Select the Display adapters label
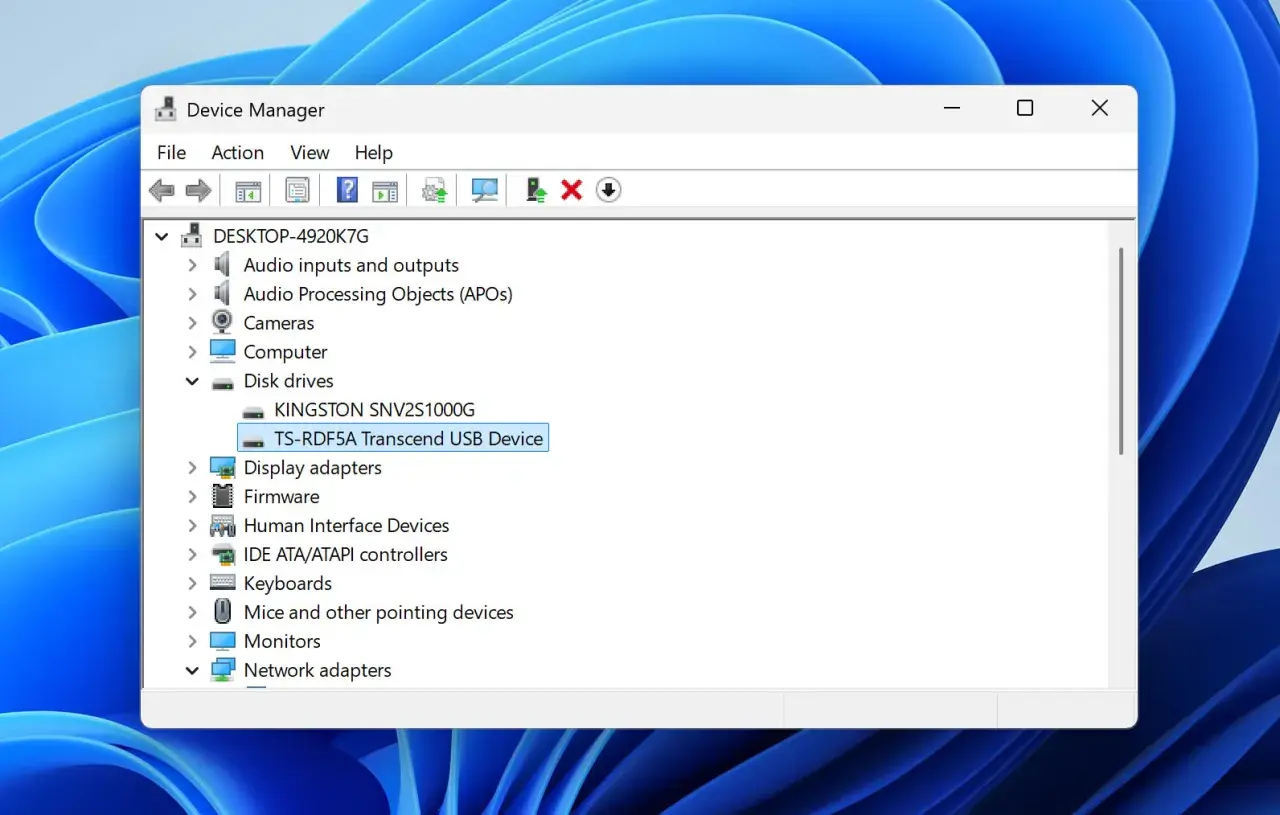 [312, 467]
